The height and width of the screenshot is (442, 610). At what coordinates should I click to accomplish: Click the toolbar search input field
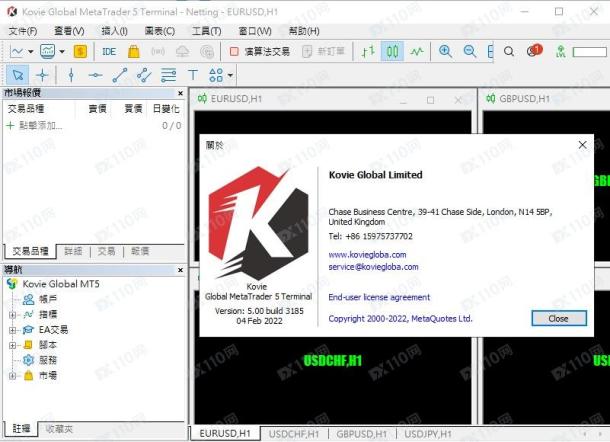(590, 52)
